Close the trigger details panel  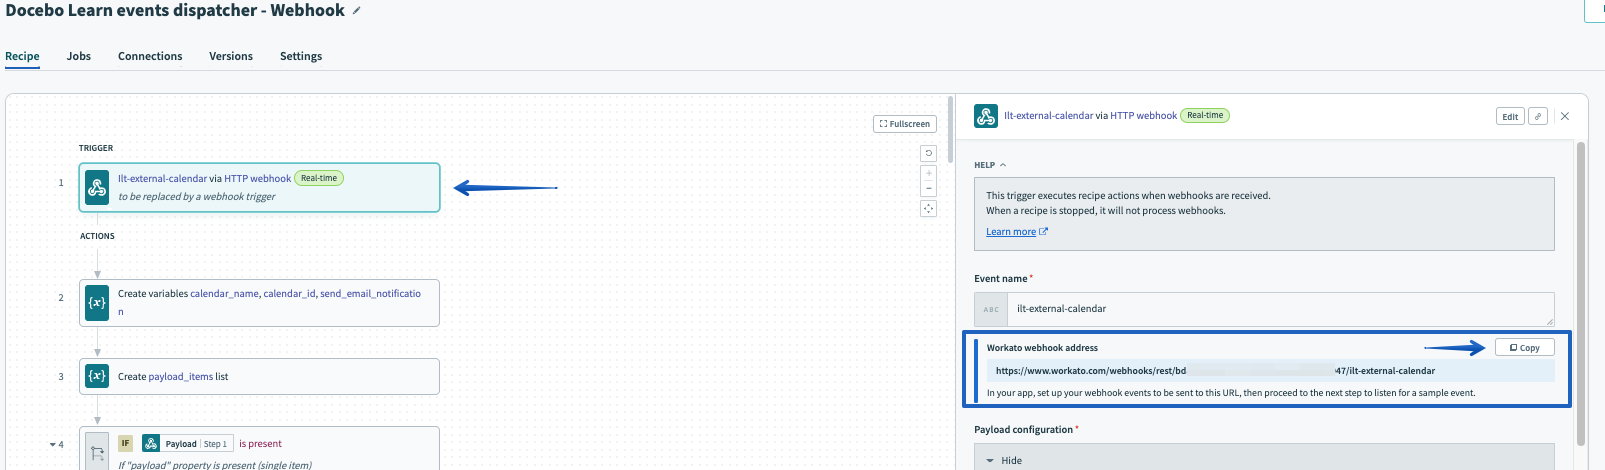click(x=1565, y=116)
